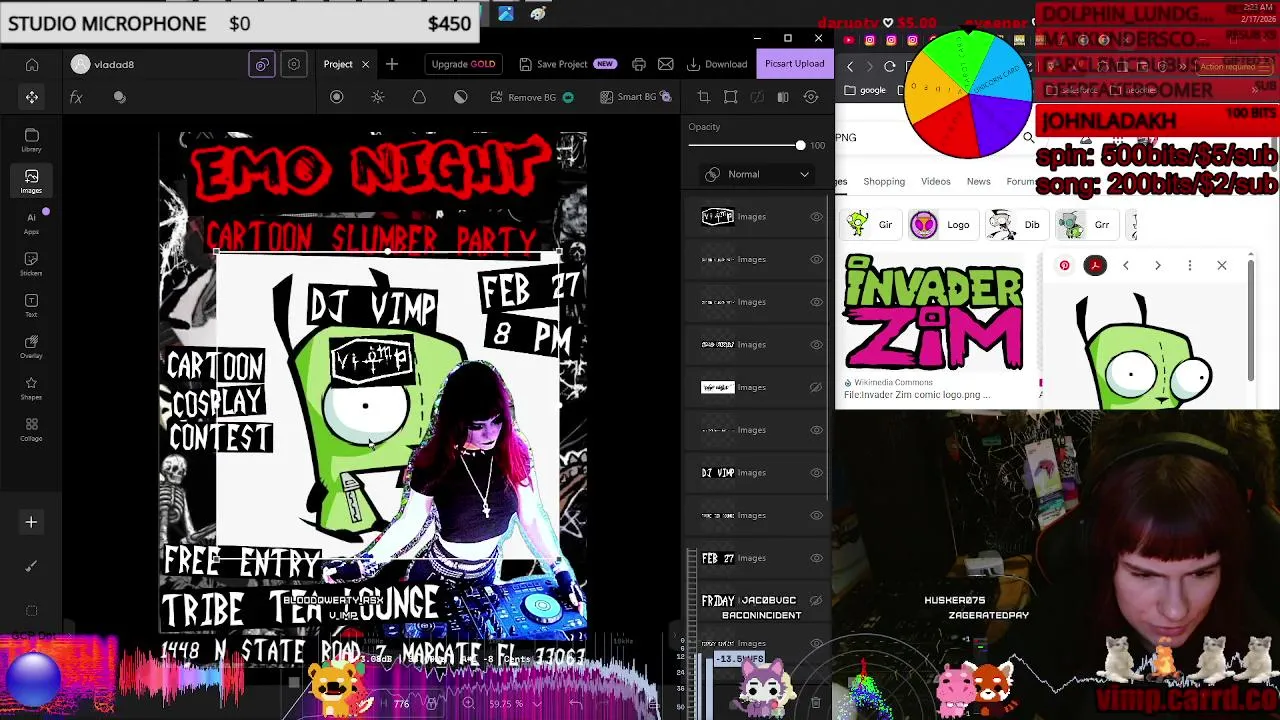This screenshot has height=720, width=1280.
Task: Click the highlighted linked-circles icon beside settings
Action: coord(262,64)
